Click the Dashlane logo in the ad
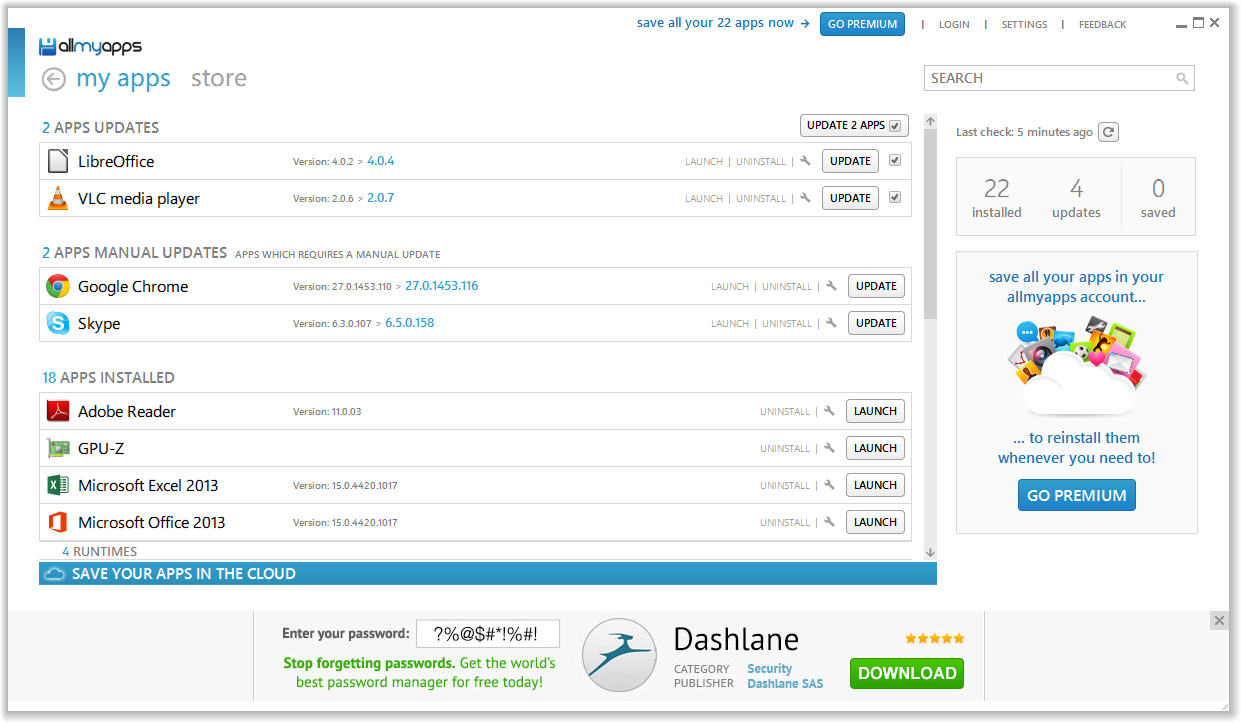Screen dimensions: 1241x723 (619, 655)
